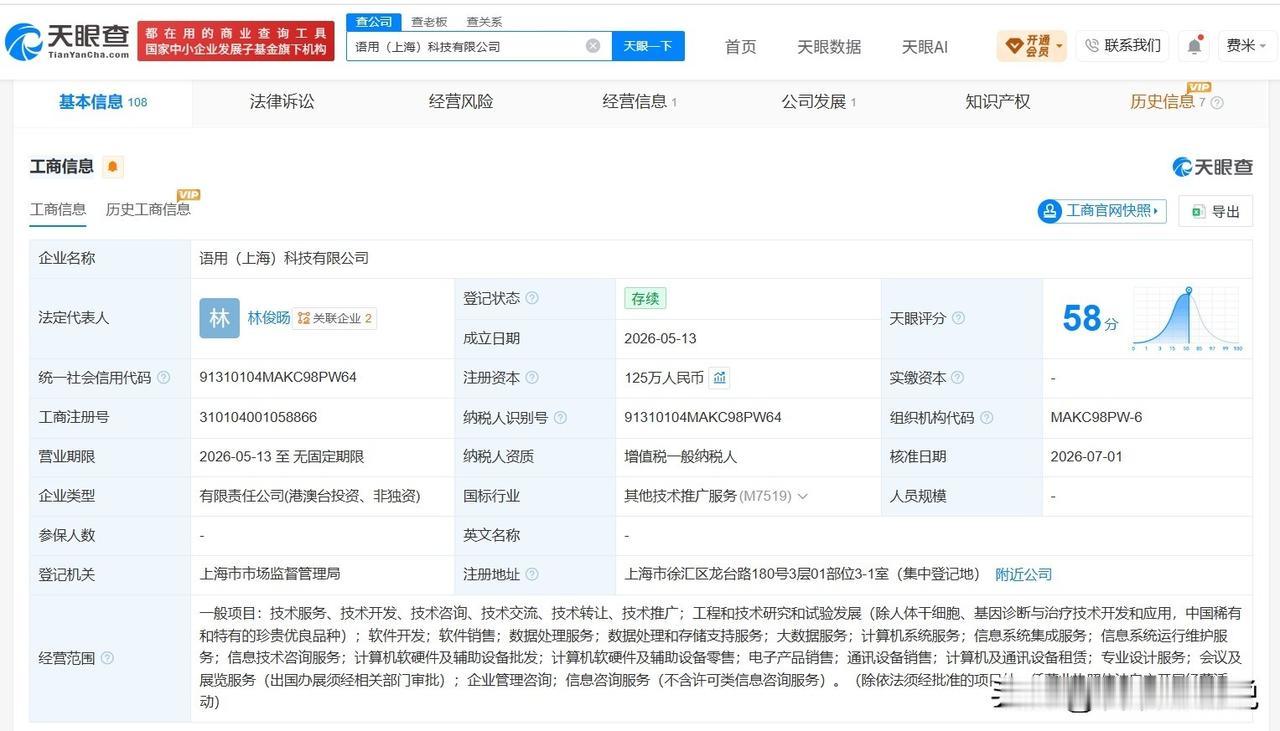The width and height of the screenshot is (1280, 731).
Task: Switch to the 查老板 search mode
Action: (429, 22)
